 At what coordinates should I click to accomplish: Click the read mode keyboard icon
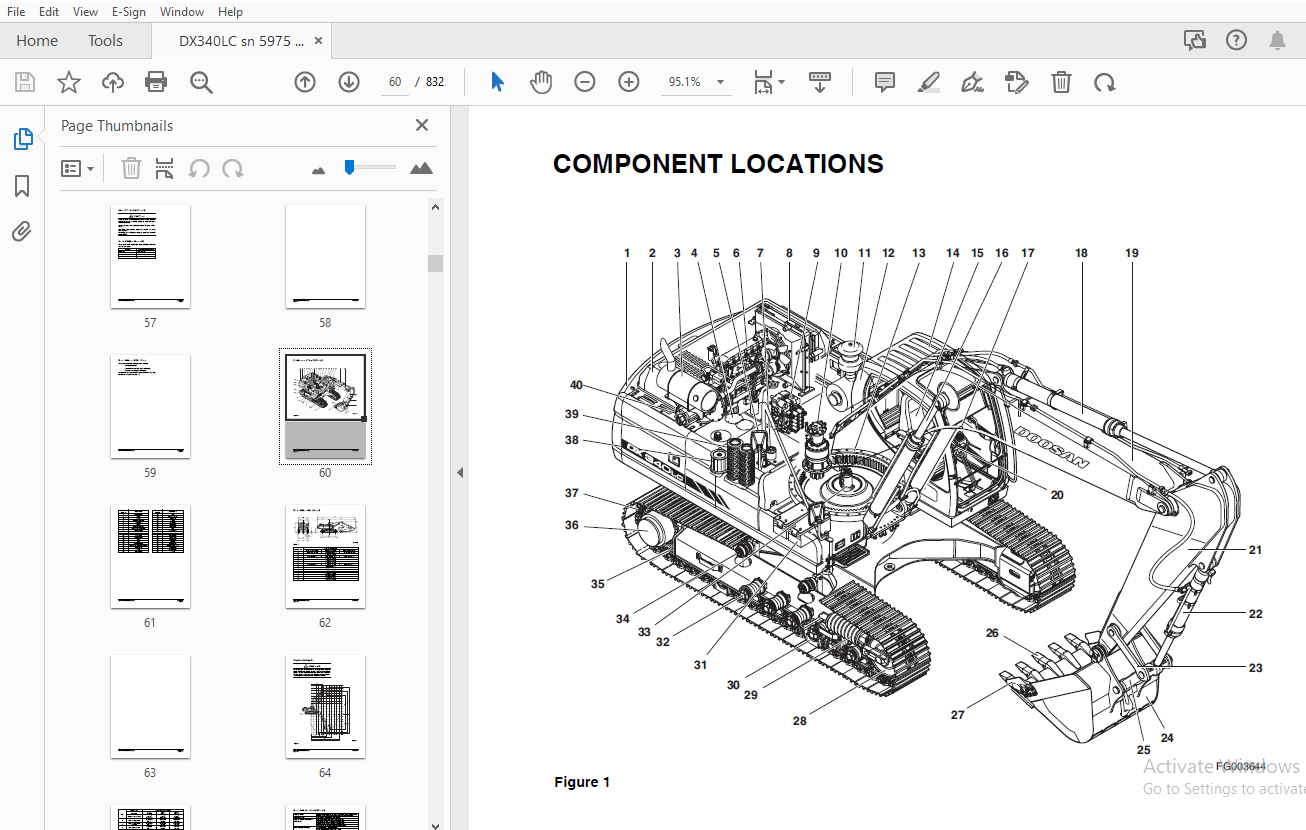[x=820, y=82]
